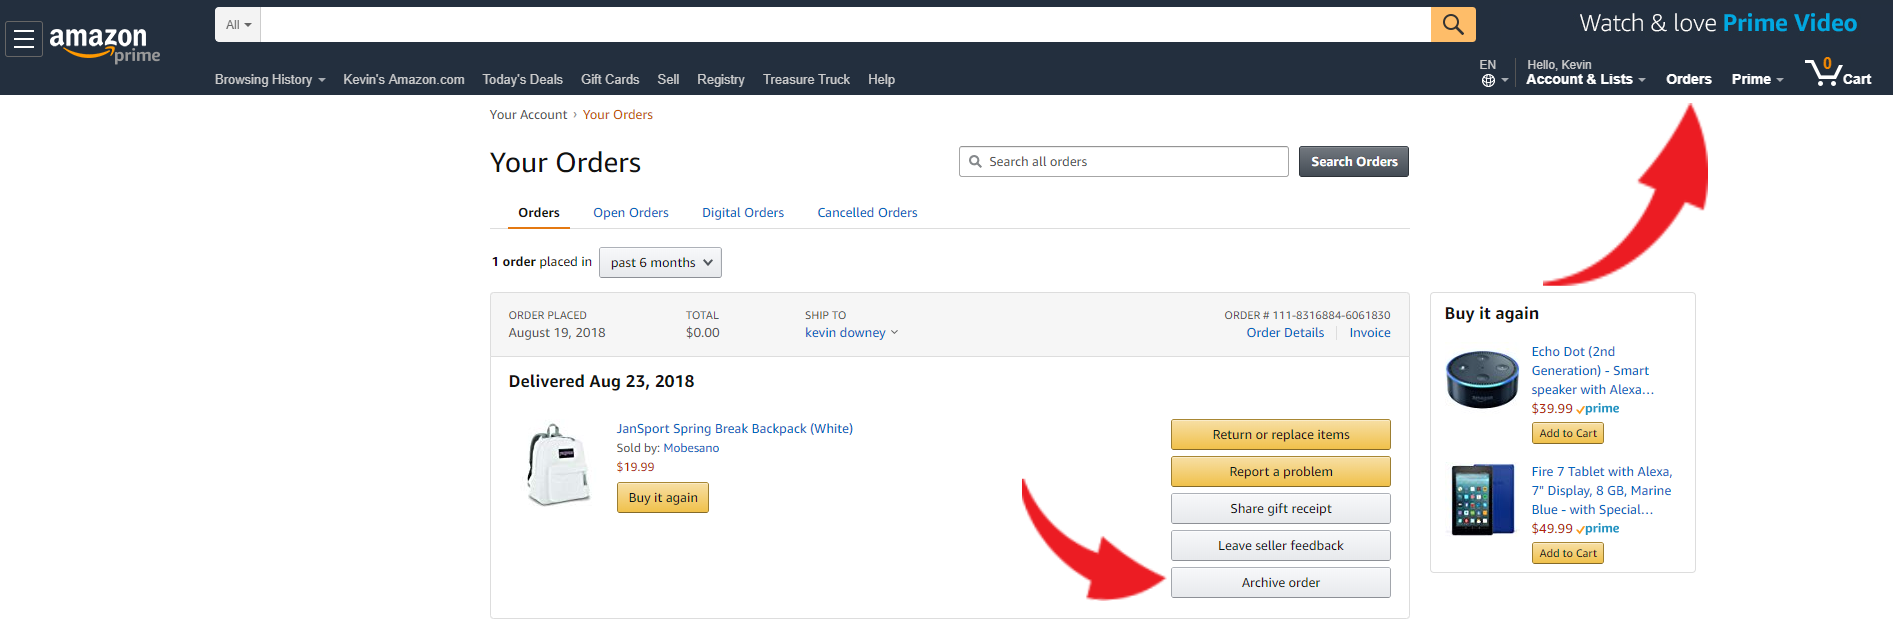The width and height of the screenshot is (1893, 644).
Task: Go to the Amazon Prime logo home
Action: [104, 43]
